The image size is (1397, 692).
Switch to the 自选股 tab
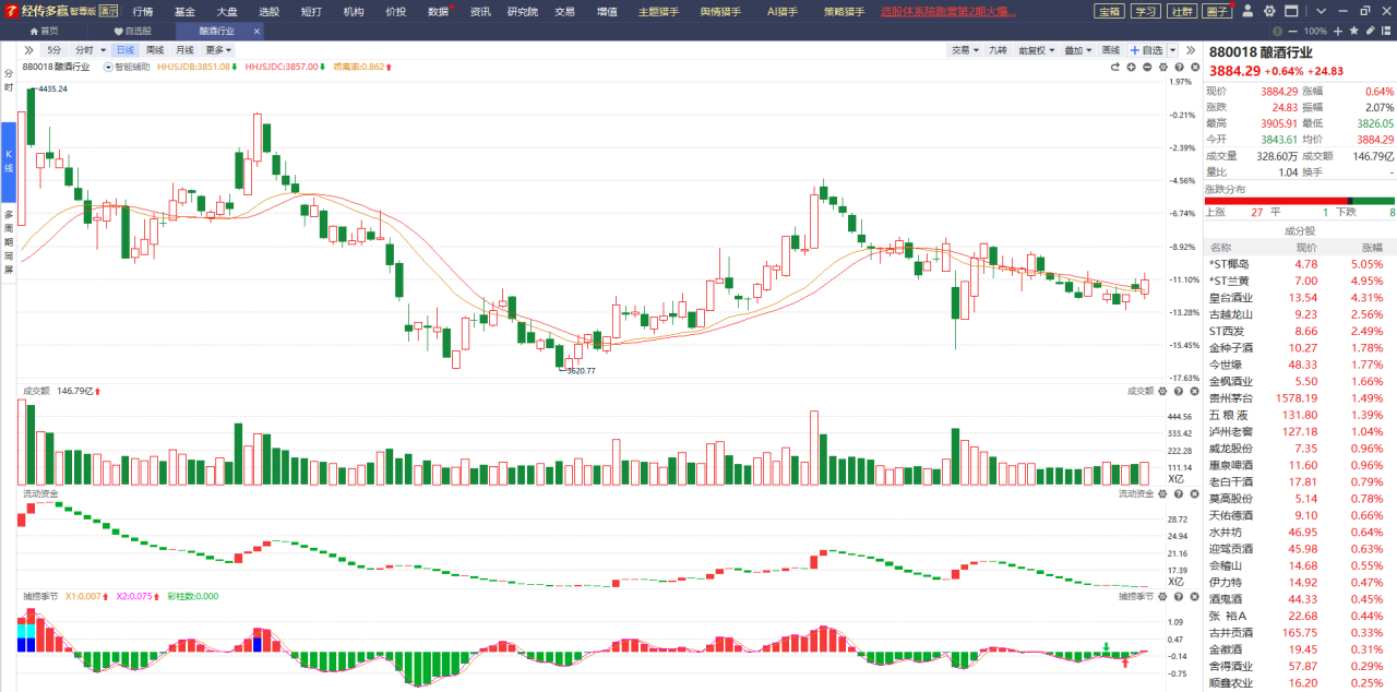pyautogui.click(x=132, y=31)
